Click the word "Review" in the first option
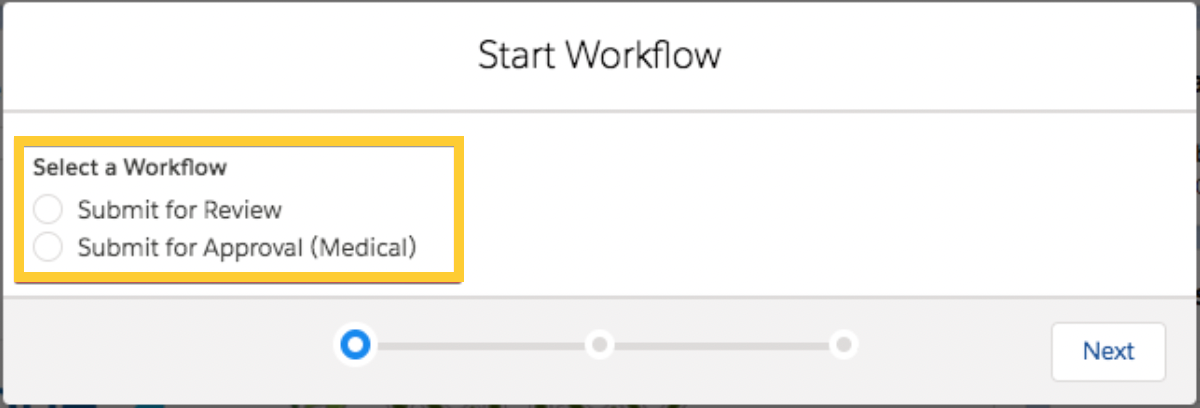Image resolution: width=1200 pixels, height=408 pixels. [x=242, y=210]
